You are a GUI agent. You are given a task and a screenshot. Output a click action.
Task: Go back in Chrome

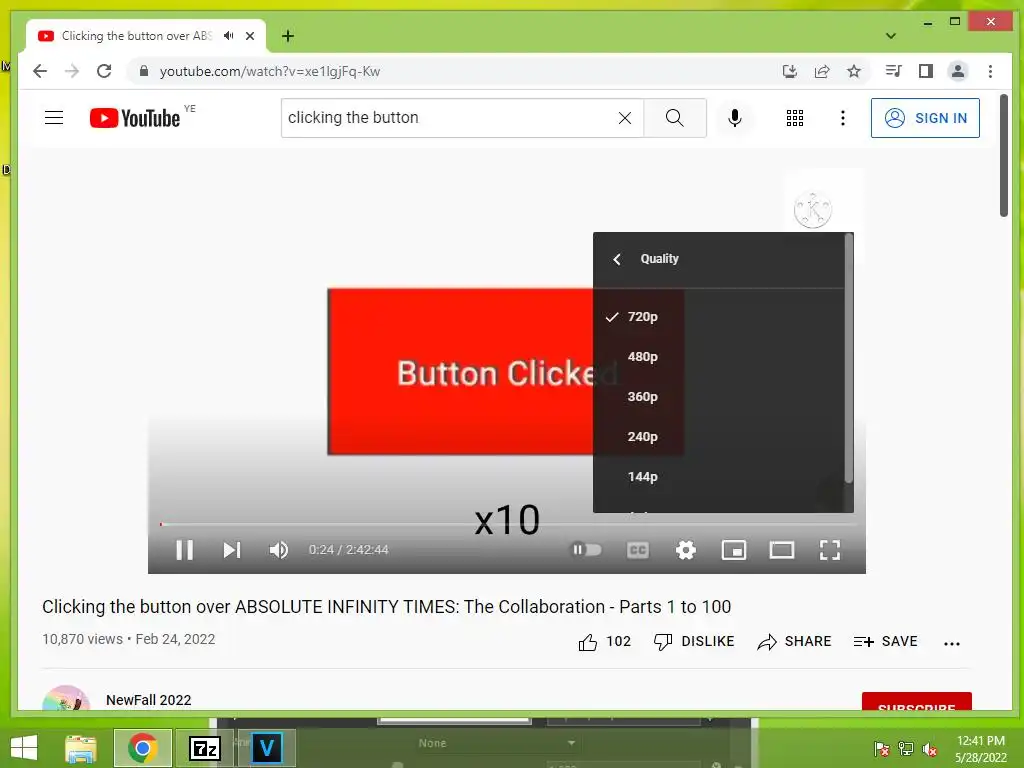click(40, 71)
